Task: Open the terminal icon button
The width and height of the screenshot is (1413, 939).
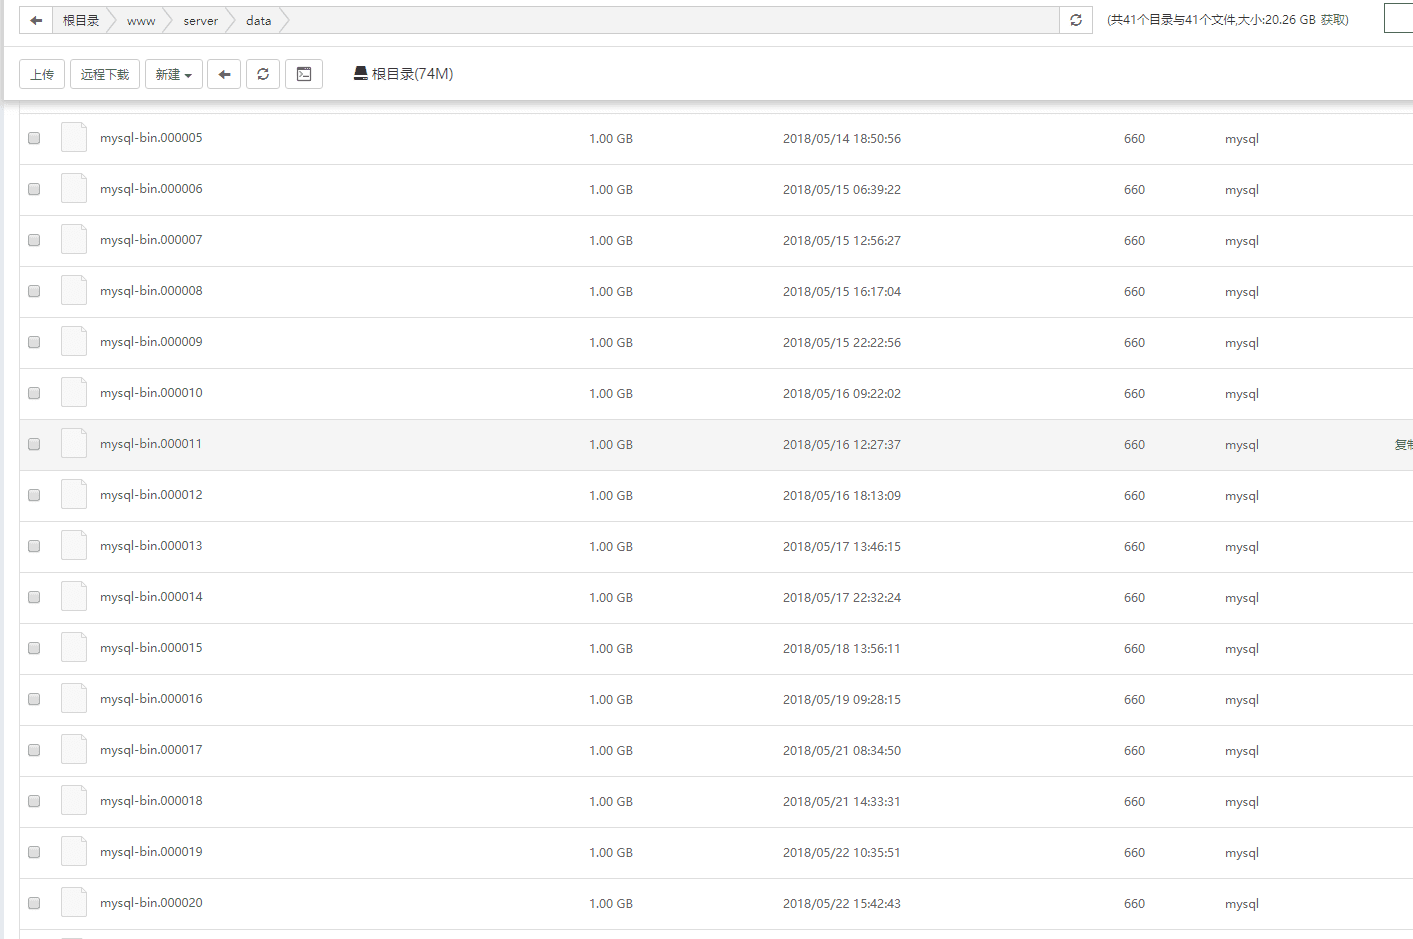Action: (x=304, y=74)
